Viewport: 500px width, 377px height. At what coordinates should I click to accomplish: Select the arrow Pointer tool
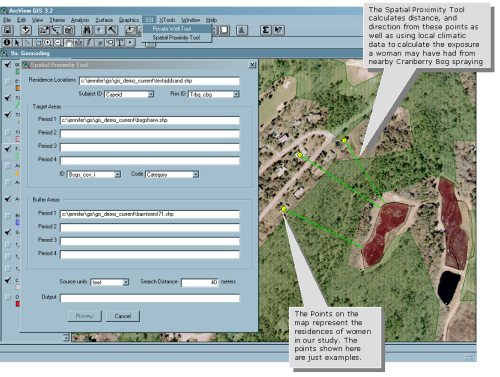17,43
